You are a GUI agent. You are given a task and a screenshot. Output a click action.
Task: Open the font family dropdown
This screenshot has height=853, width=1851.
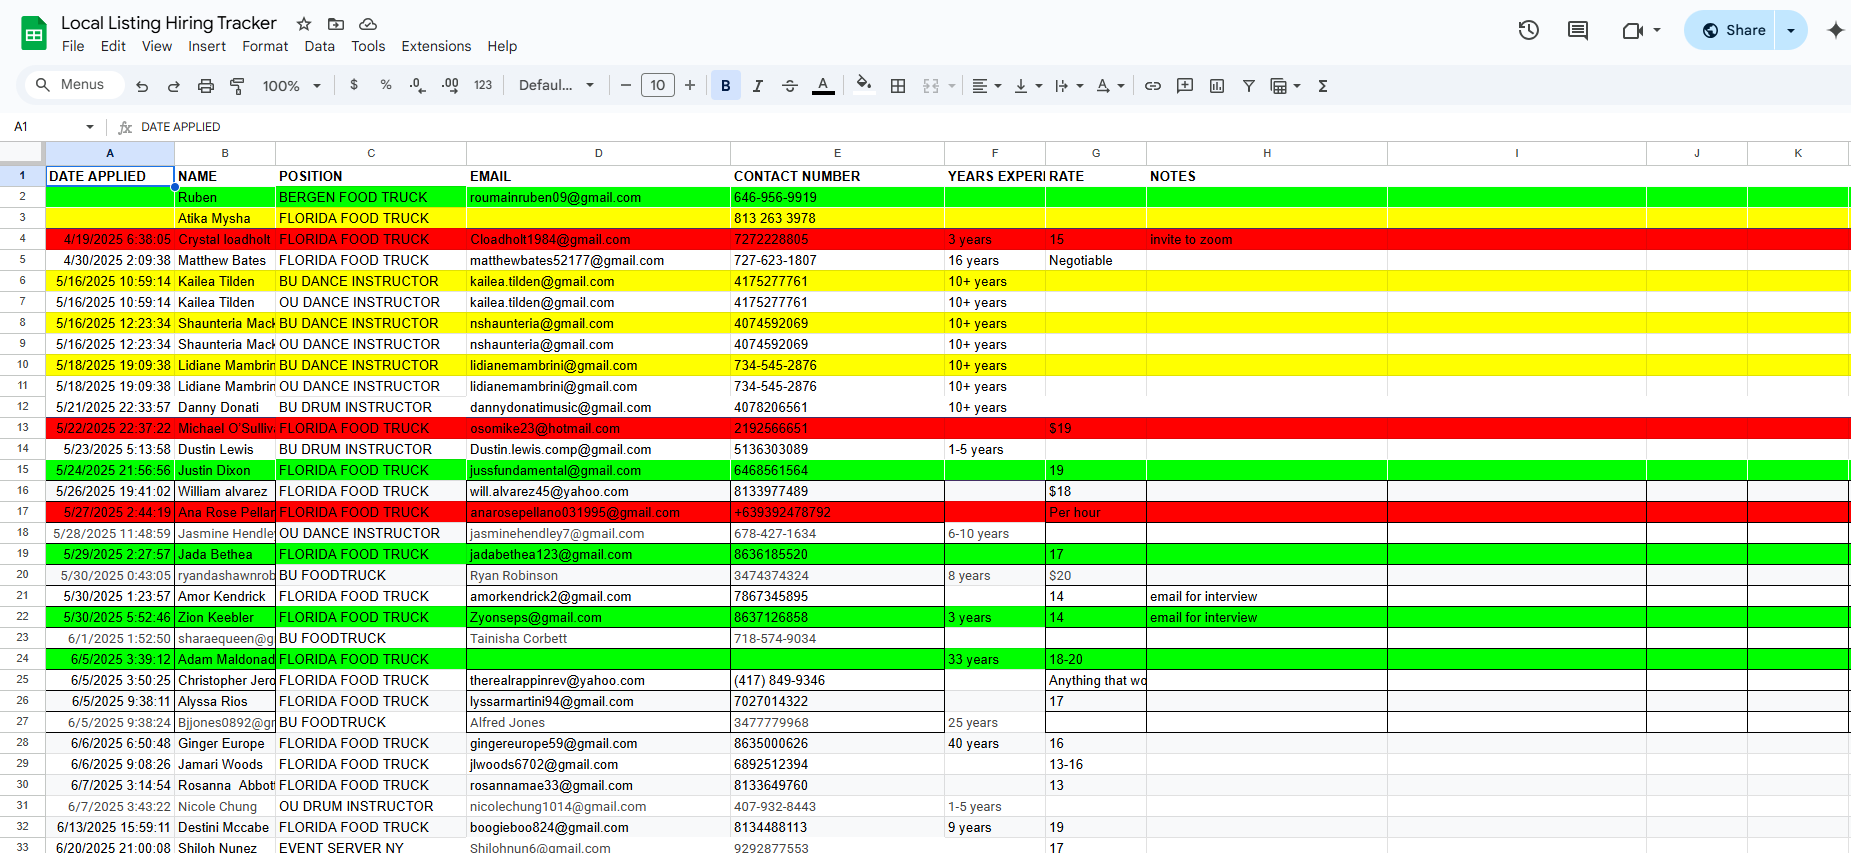556,86
